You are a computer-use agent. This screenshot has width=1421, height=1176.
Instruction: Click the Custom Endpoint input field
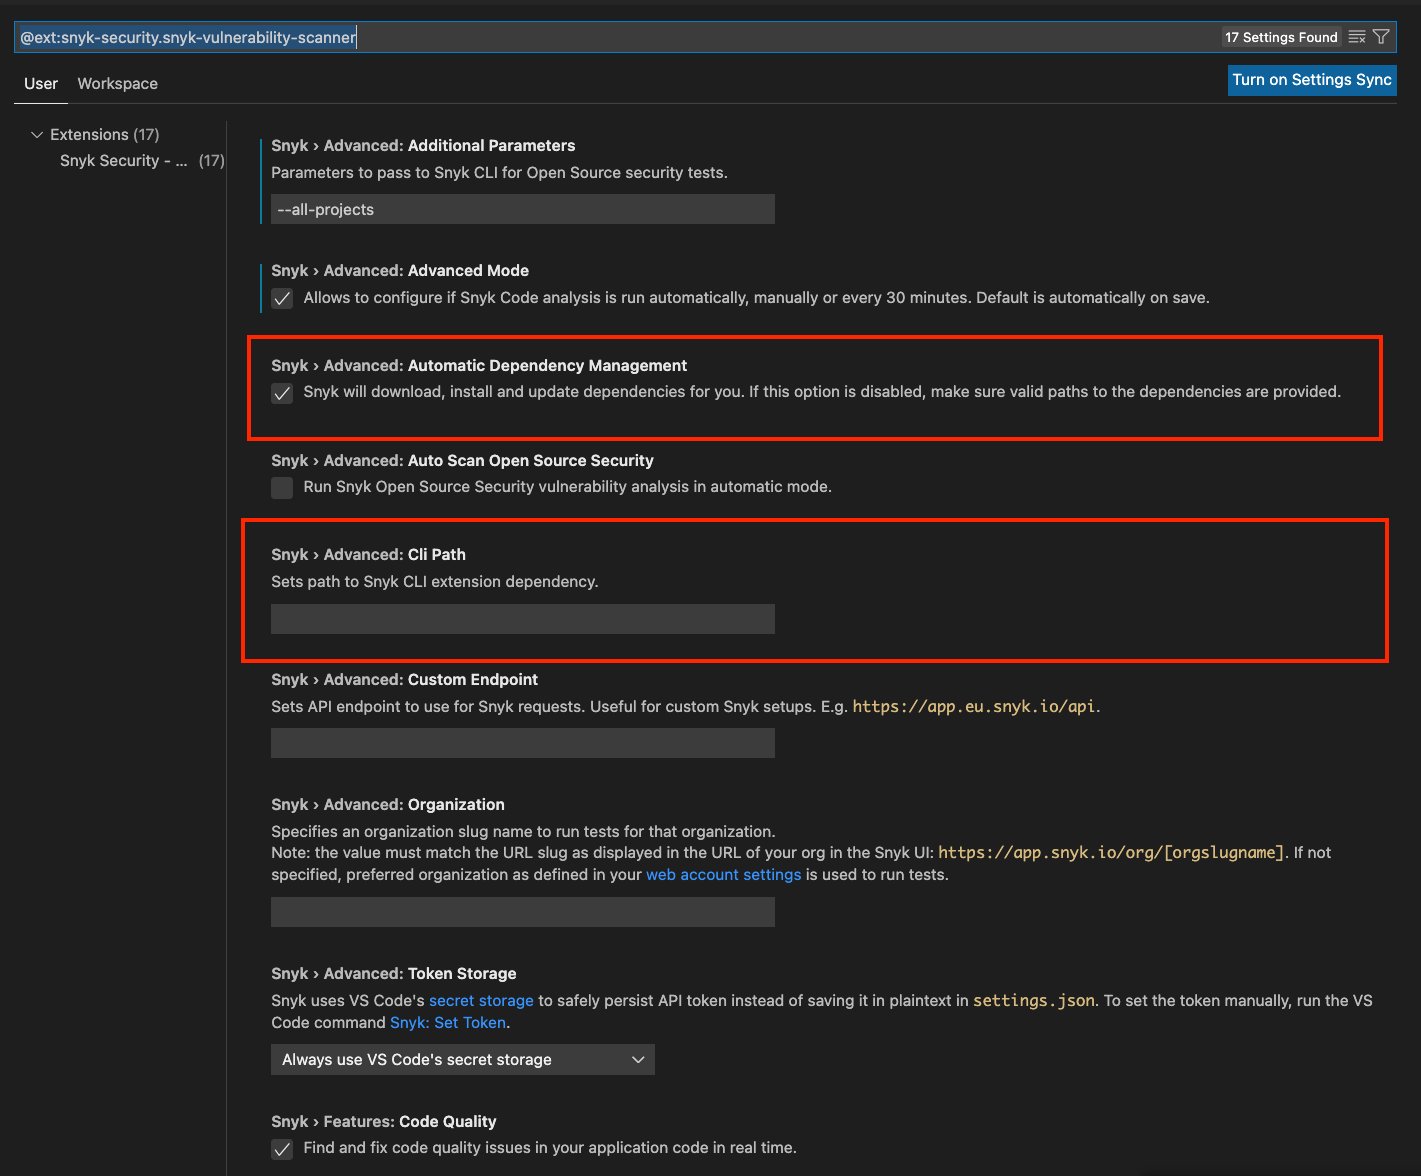click(523, 743)
